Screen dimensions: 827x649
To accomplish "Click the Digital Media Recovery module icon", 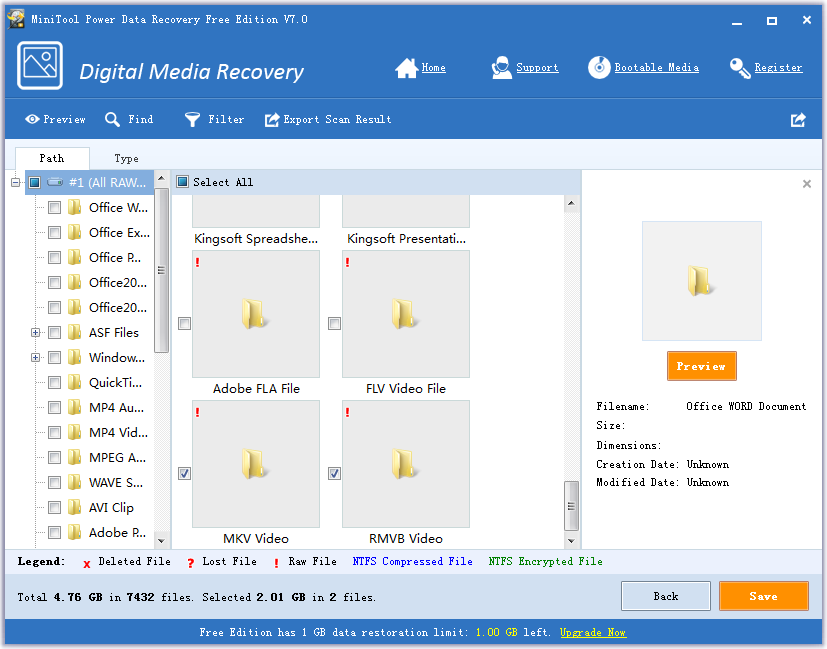I will pyautogui.click(x=40, y=66).
